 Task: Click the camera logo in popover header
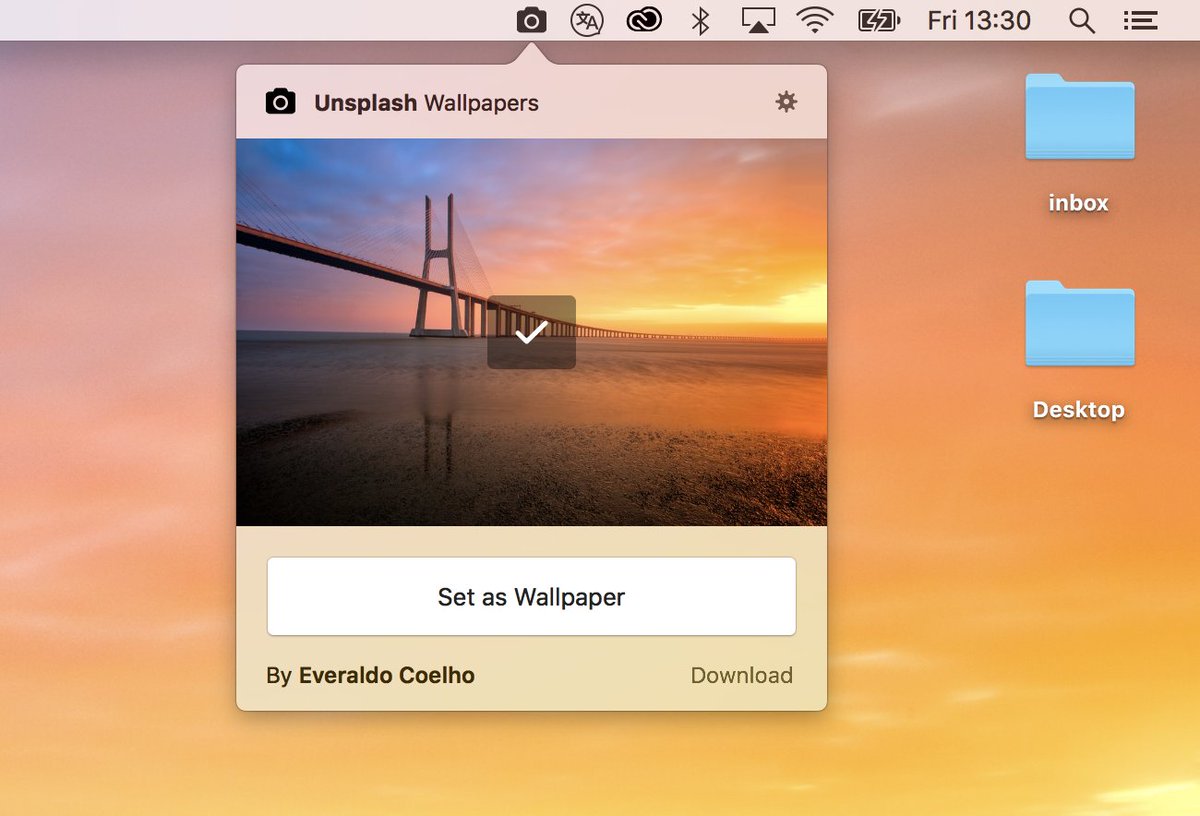pos(281,101)
